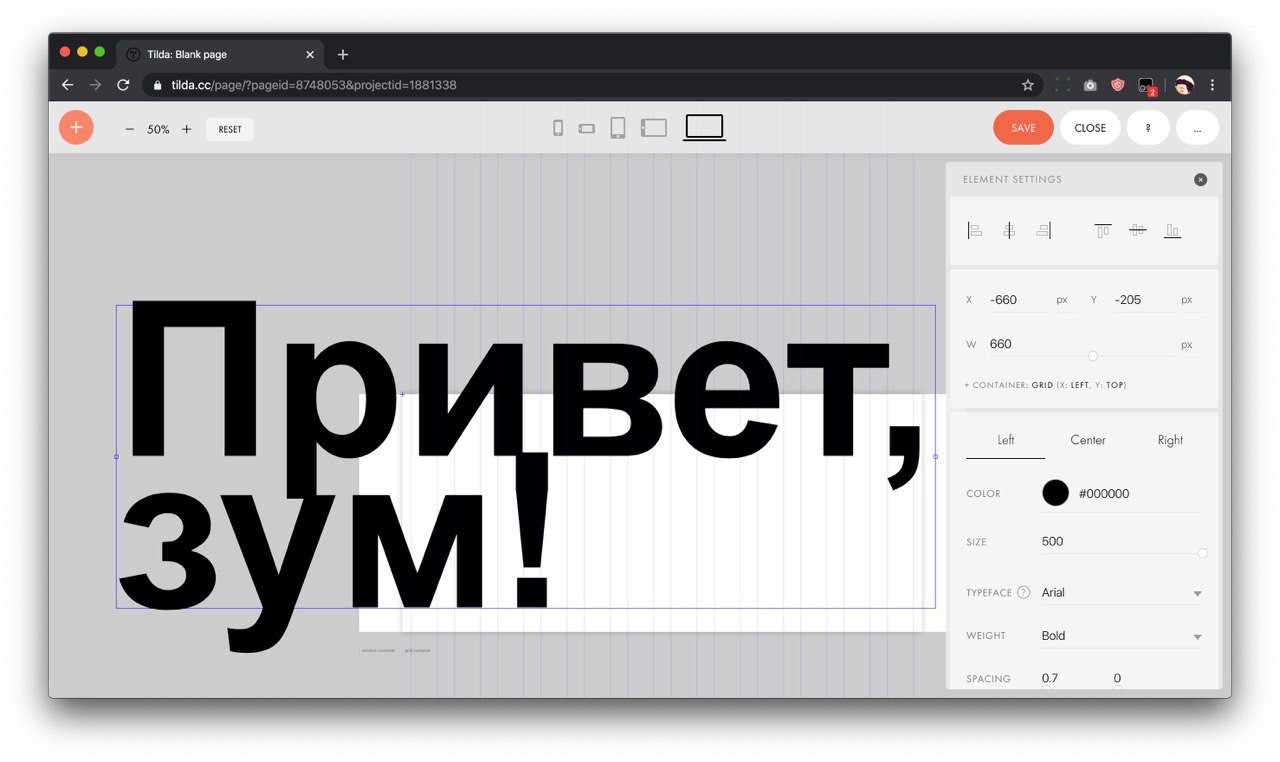Image resolution: width=1280 pixels, height=762 pixels.
Task: Increase zoom with the plus icon
Action: (186, 129)
